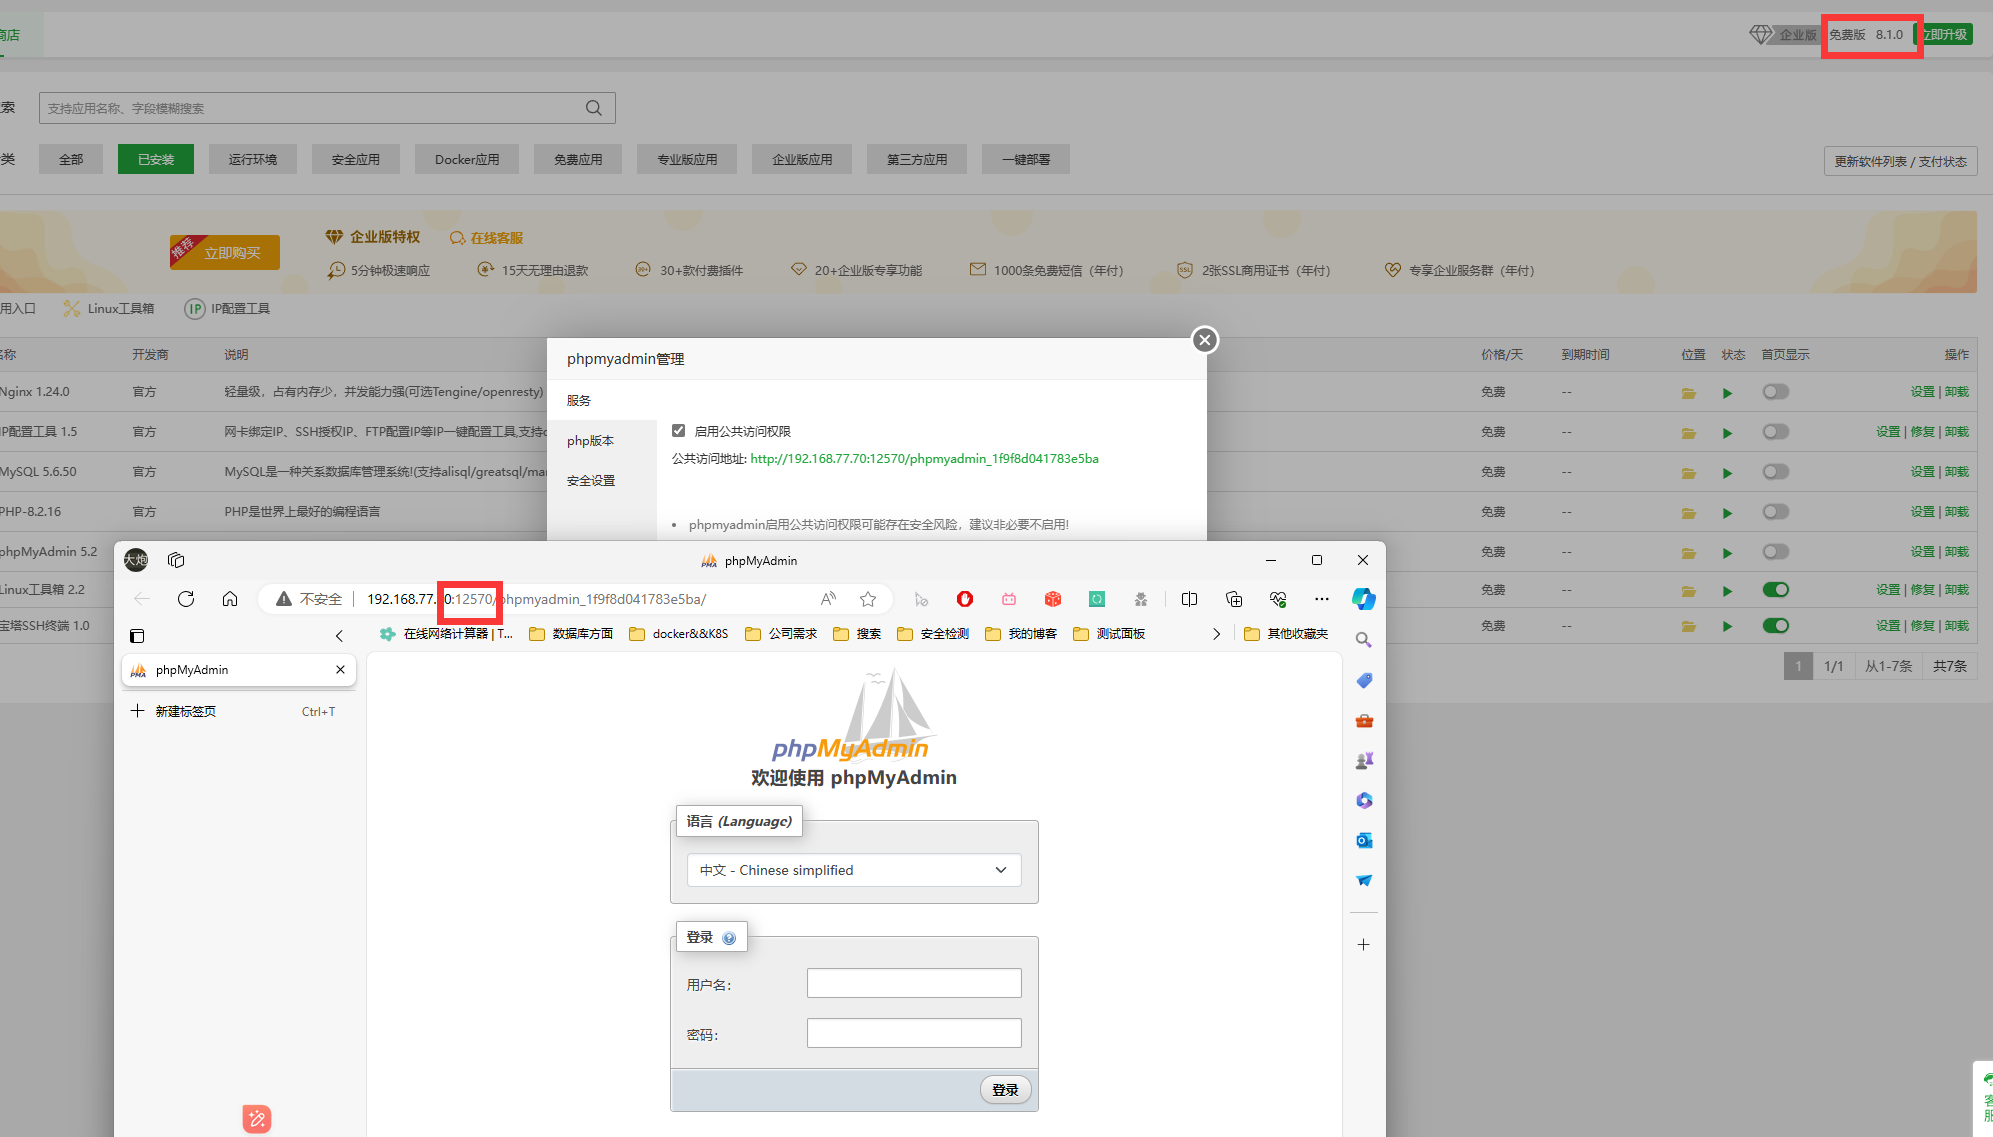Click the red Opera-style extension icon

[x=965, y=599]
